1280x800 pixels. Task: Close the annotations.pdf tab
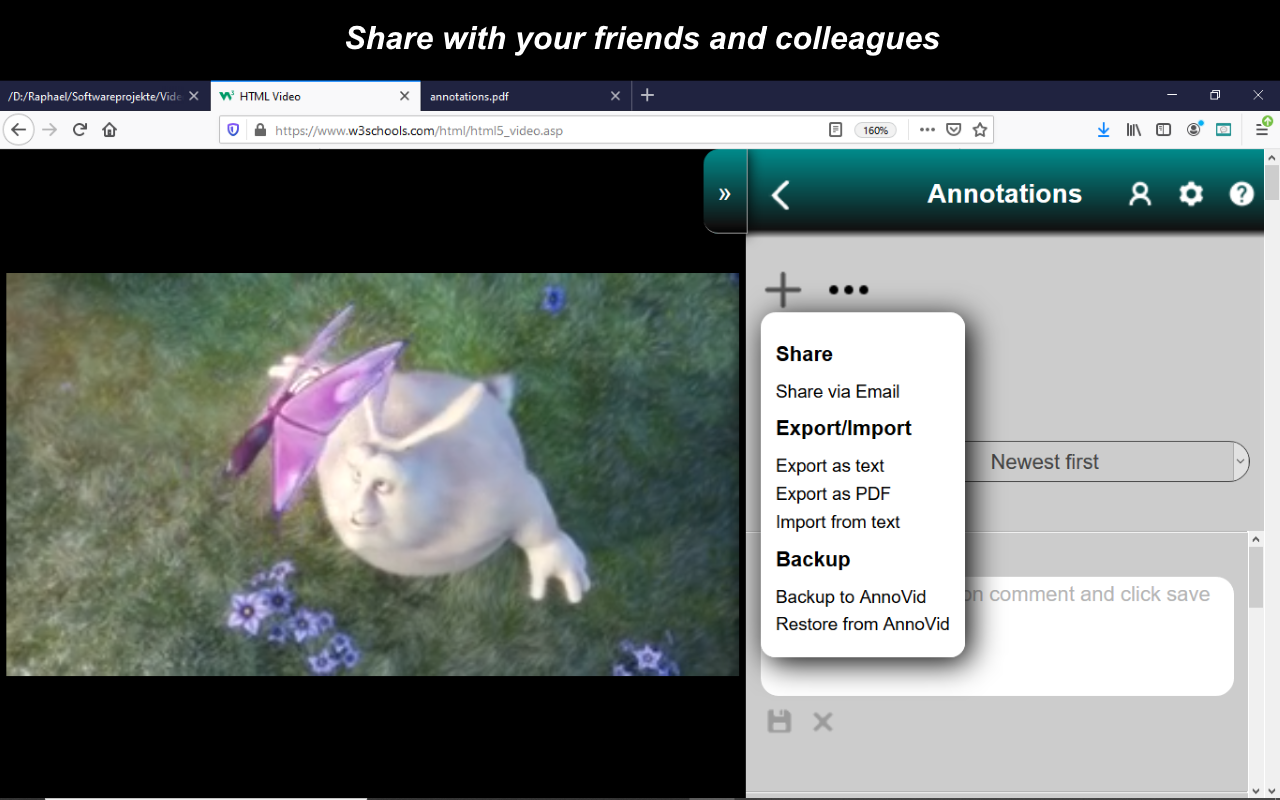pos(615,96)
